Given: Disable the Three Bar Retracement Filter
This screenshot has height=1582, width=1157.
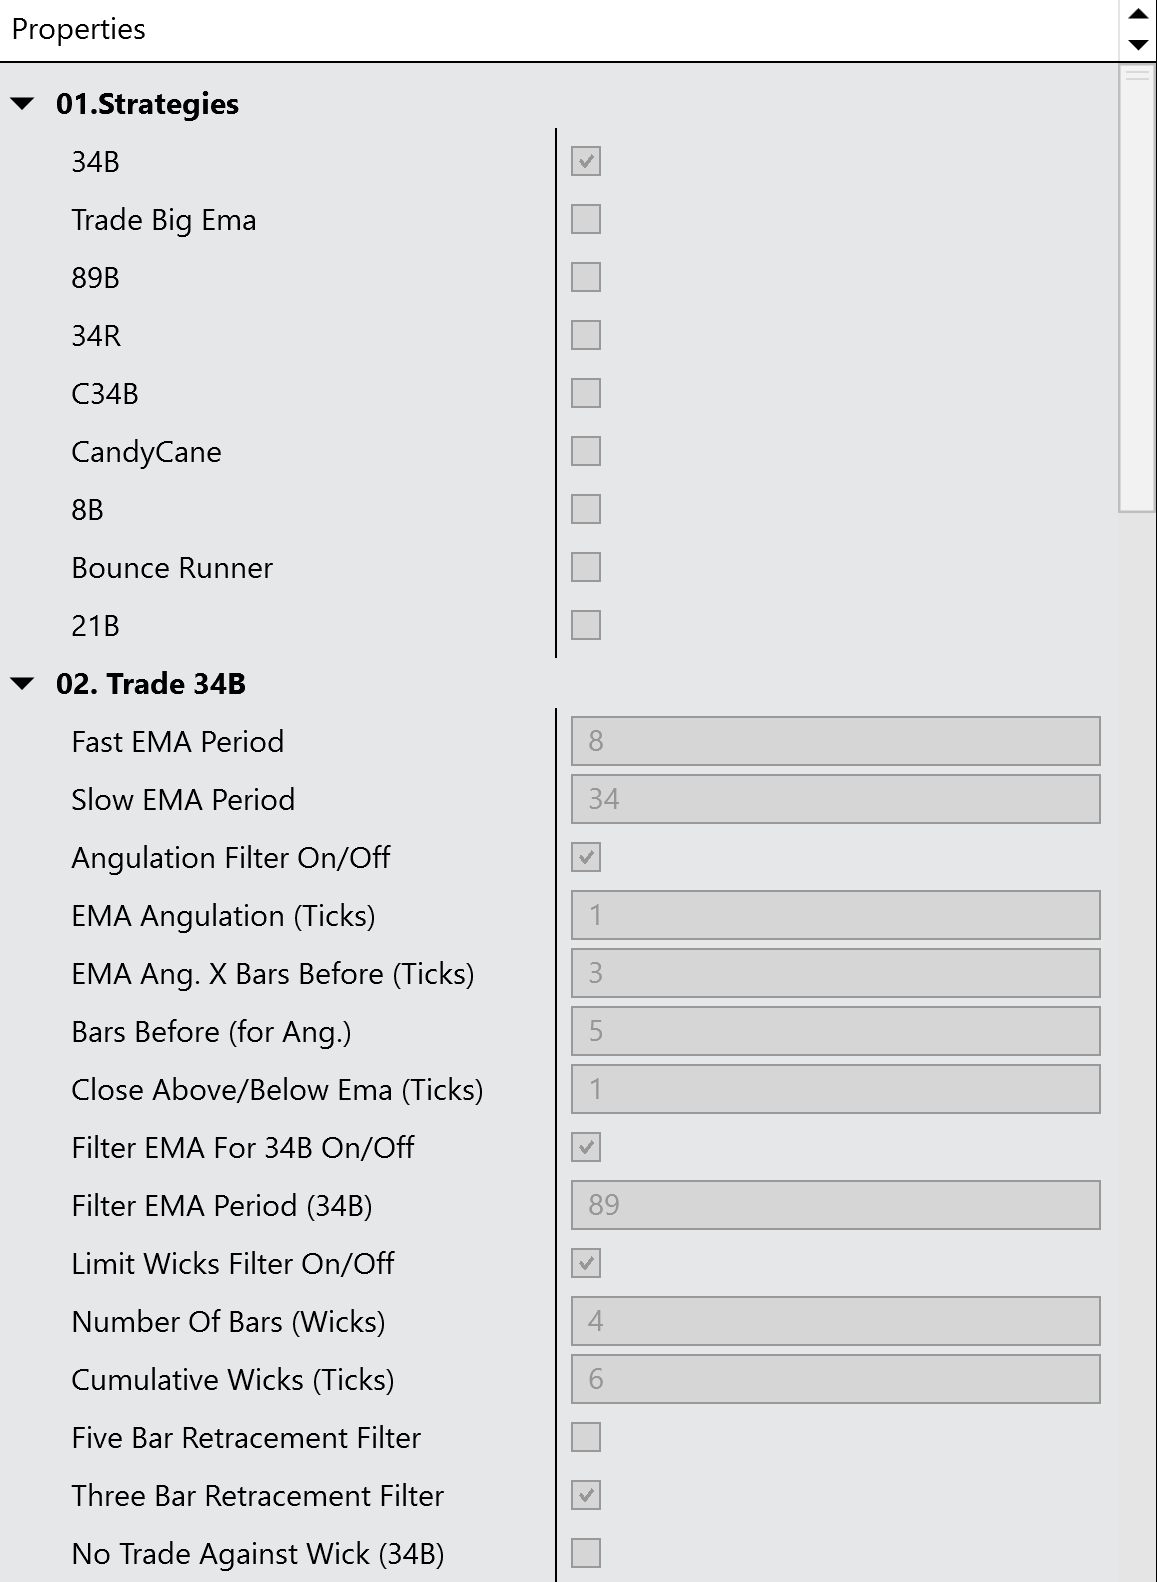Looking at the screenshot, I should click(x=586, y=1495).
